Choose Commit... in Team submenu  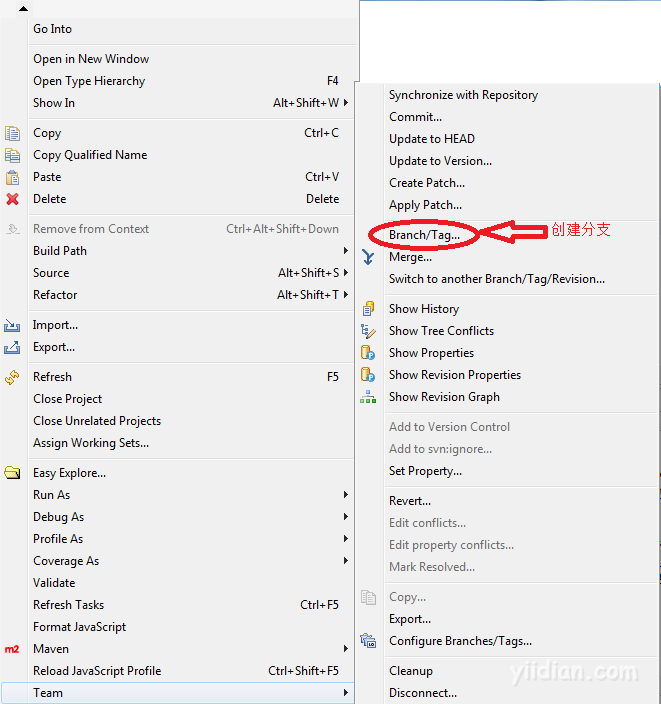(415, 117)
